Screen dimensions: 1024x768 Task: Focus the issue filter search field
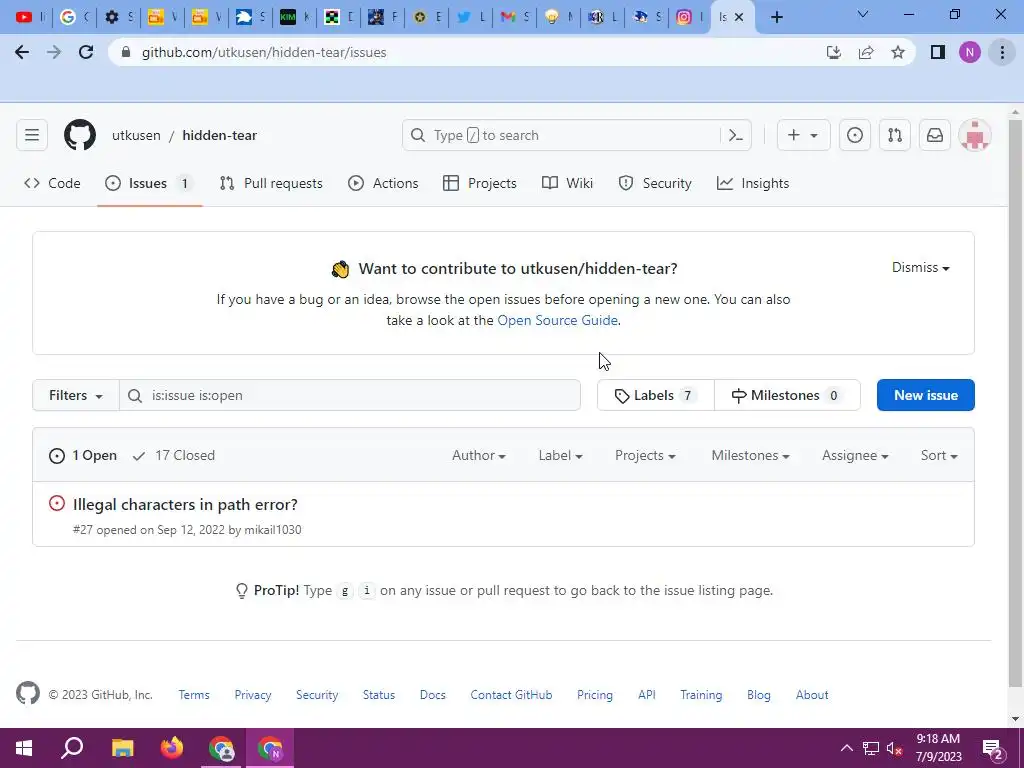click(x=350, y=395)
